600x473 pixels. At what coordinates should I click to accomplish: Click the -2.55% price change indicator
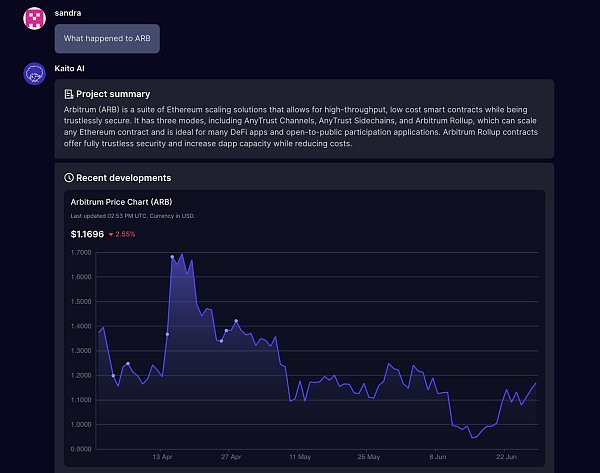124,234
